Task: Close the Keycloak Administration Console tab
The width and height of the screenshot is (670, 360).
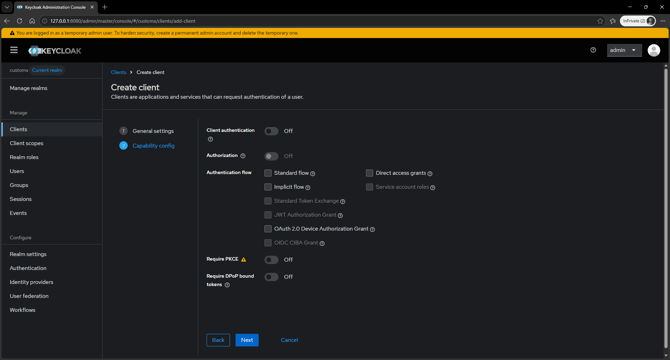Action: coord(92,7)
